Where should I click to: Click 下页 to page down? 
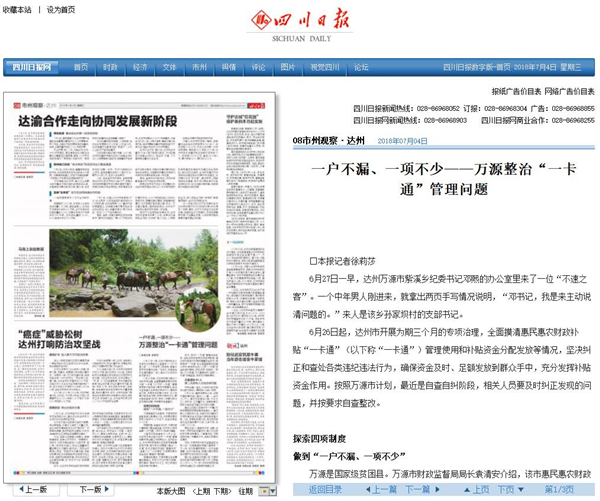[x=510, y=490]
